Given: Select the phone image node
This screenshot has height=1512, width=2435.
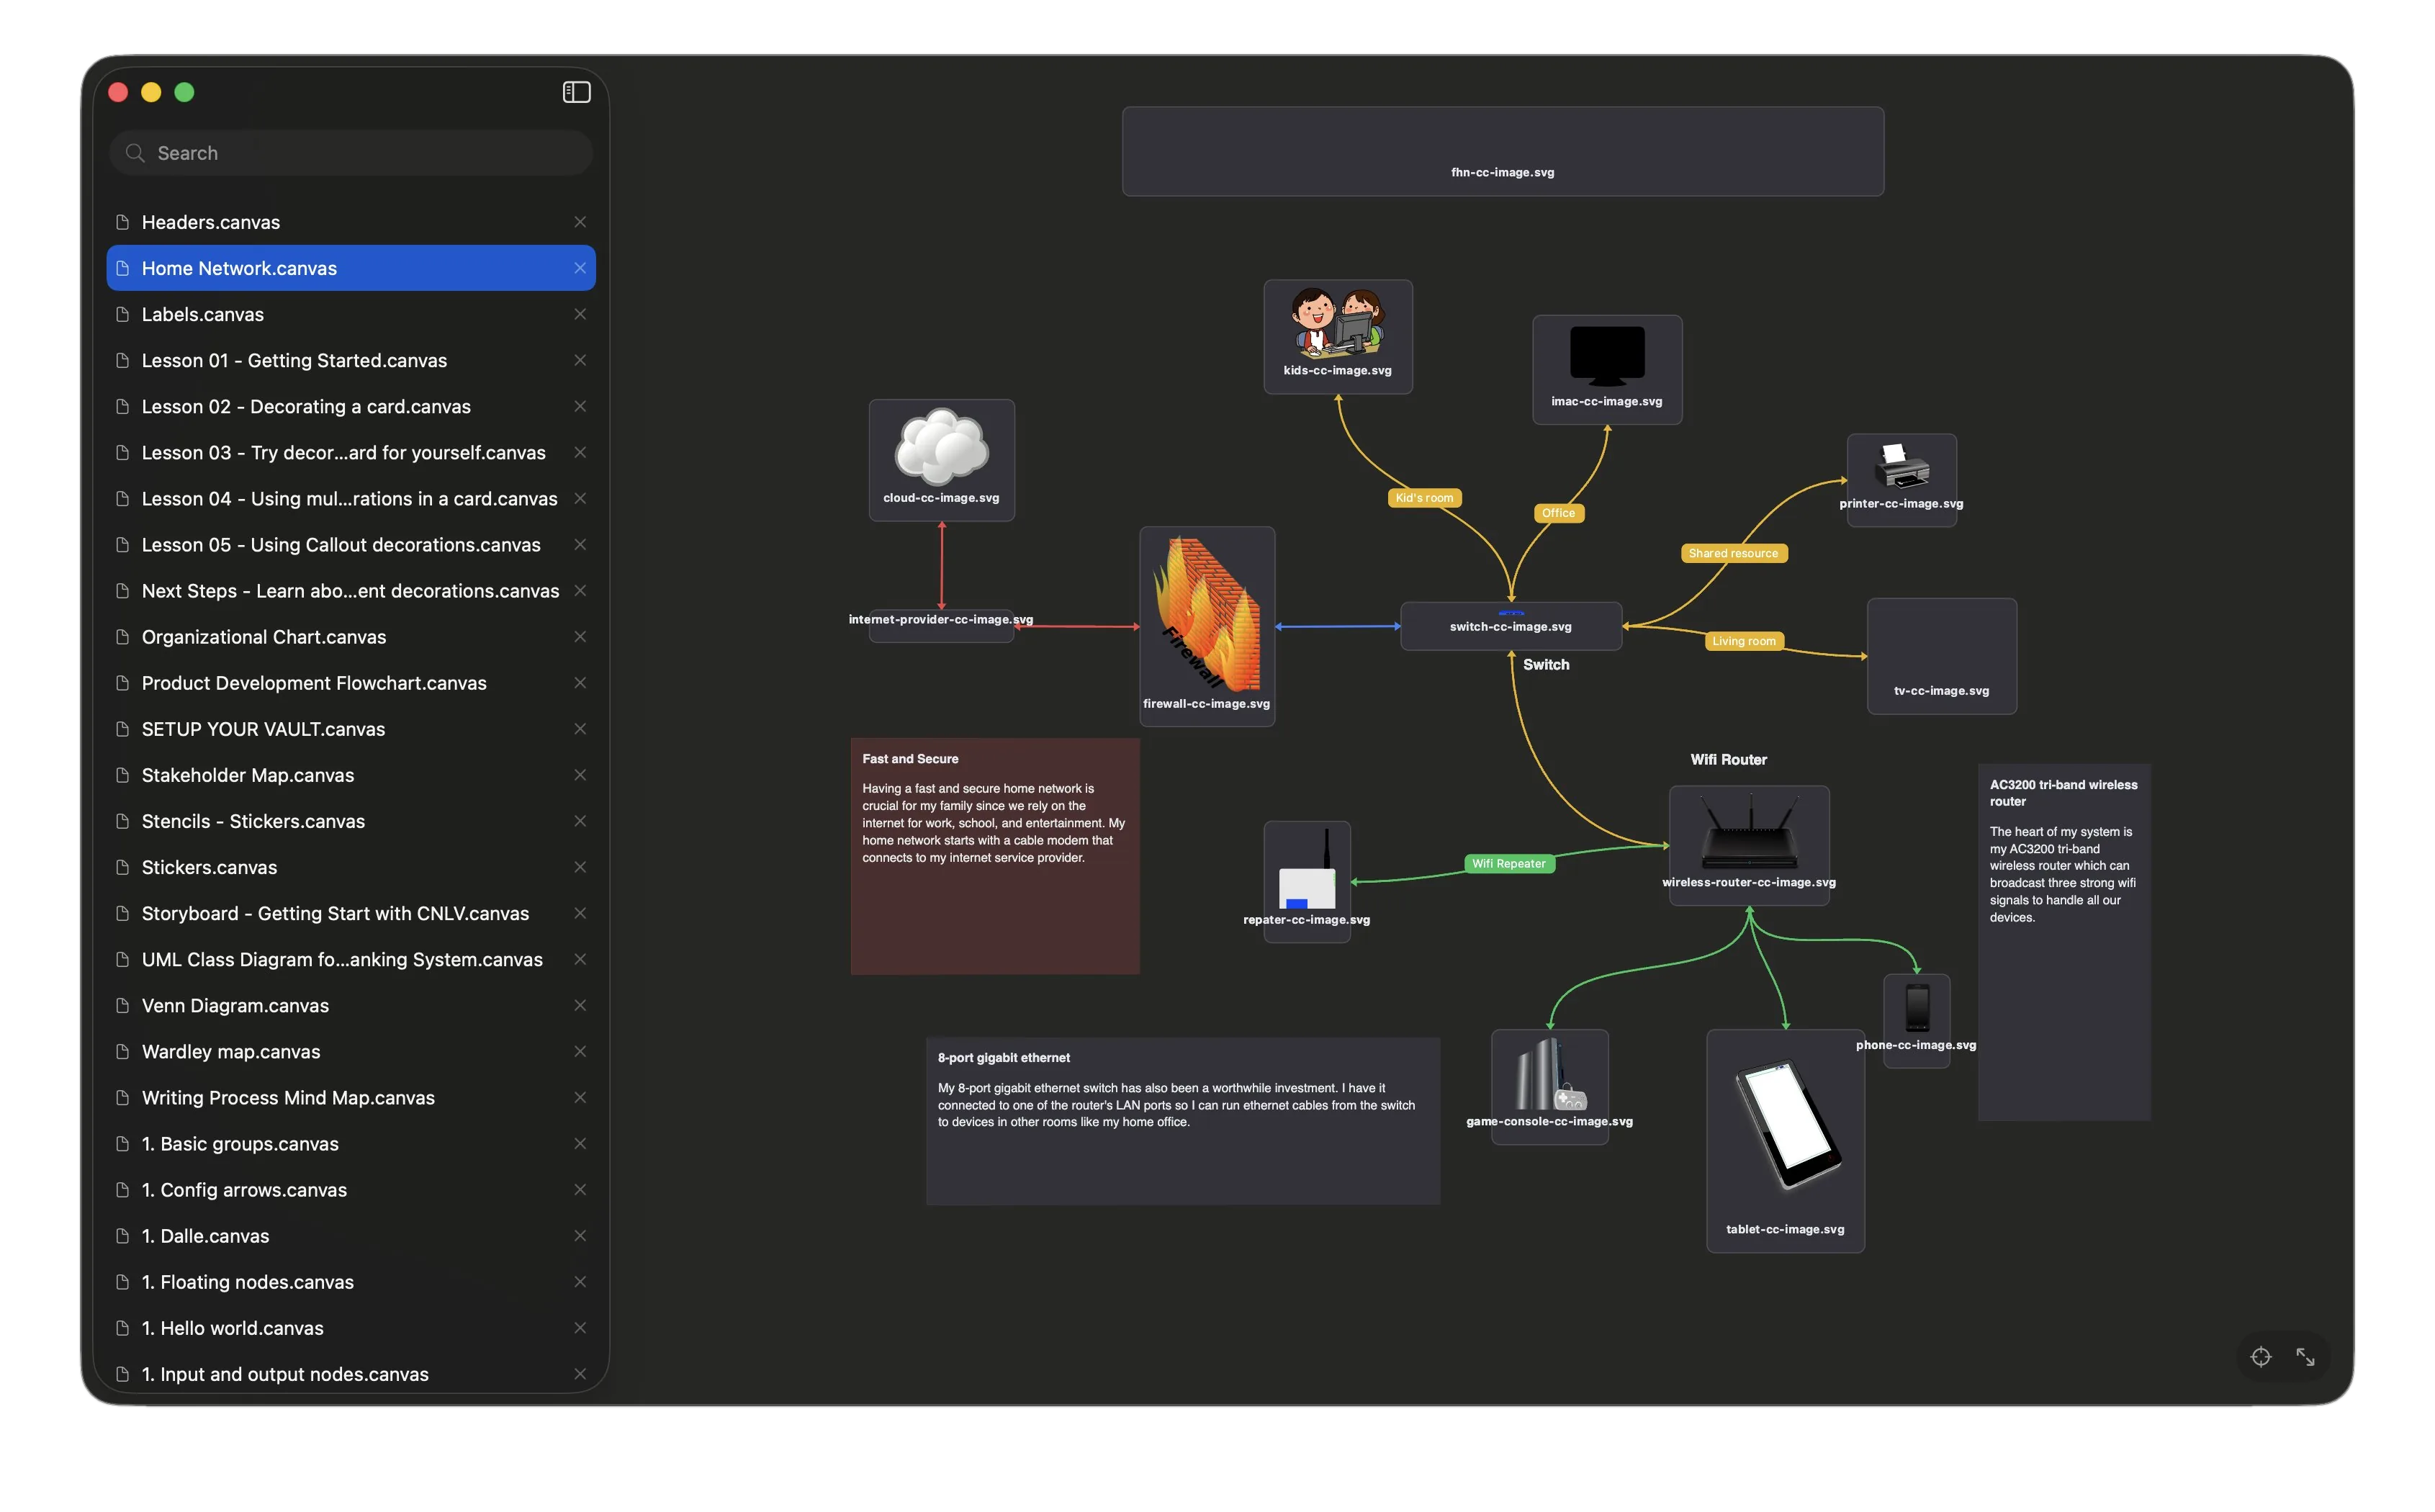Looking at the screenshot, I should click(x=1916, y=1021).
